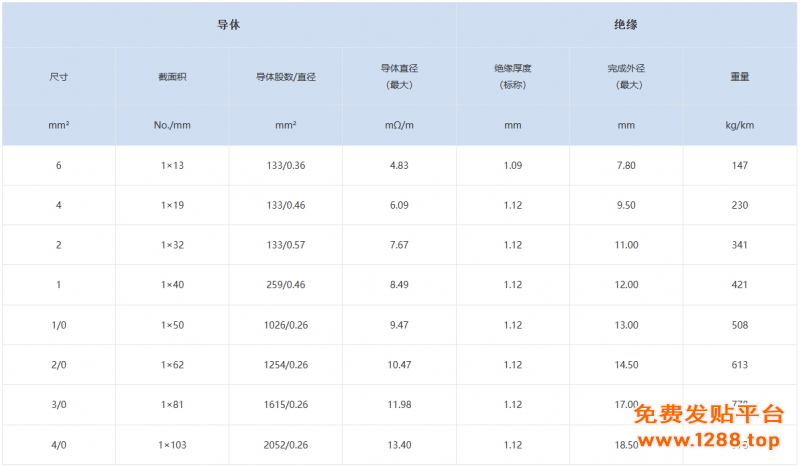The width and height of the screenshot is (800, 467).
Task: Click the '13.40' cell
Action: point(399,445)
